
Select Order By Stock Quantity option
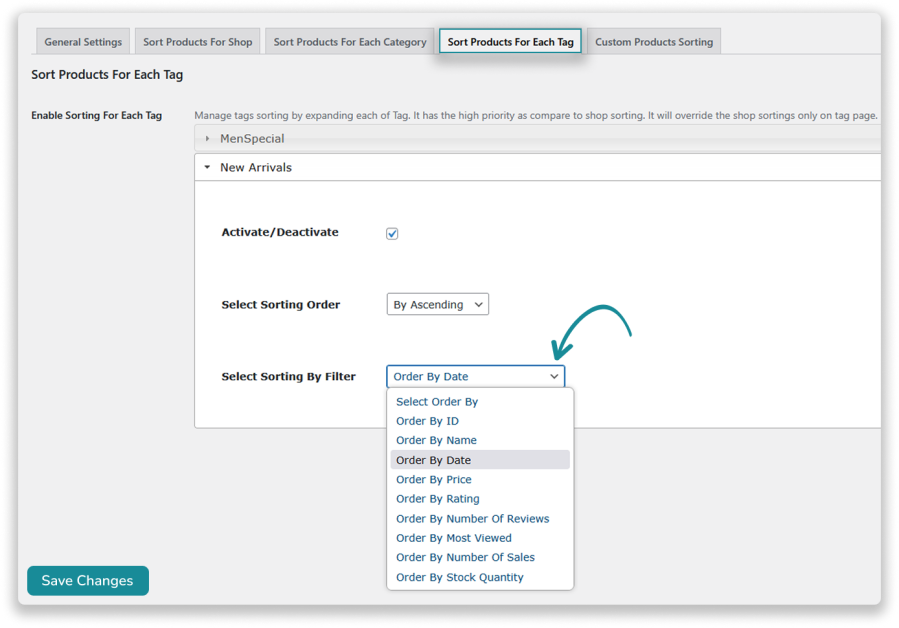coord(459,577)
